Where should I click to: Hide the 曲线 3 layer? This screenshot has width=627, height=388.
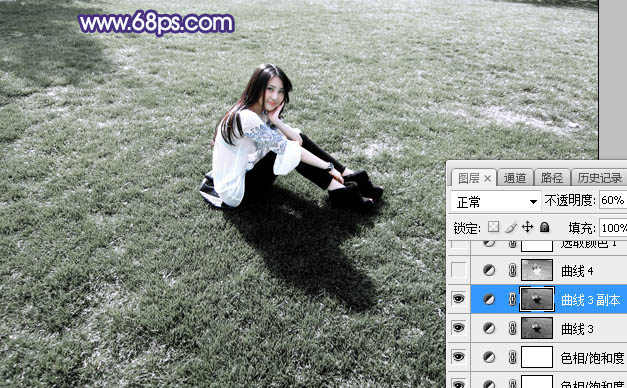[x=459, y=328]
